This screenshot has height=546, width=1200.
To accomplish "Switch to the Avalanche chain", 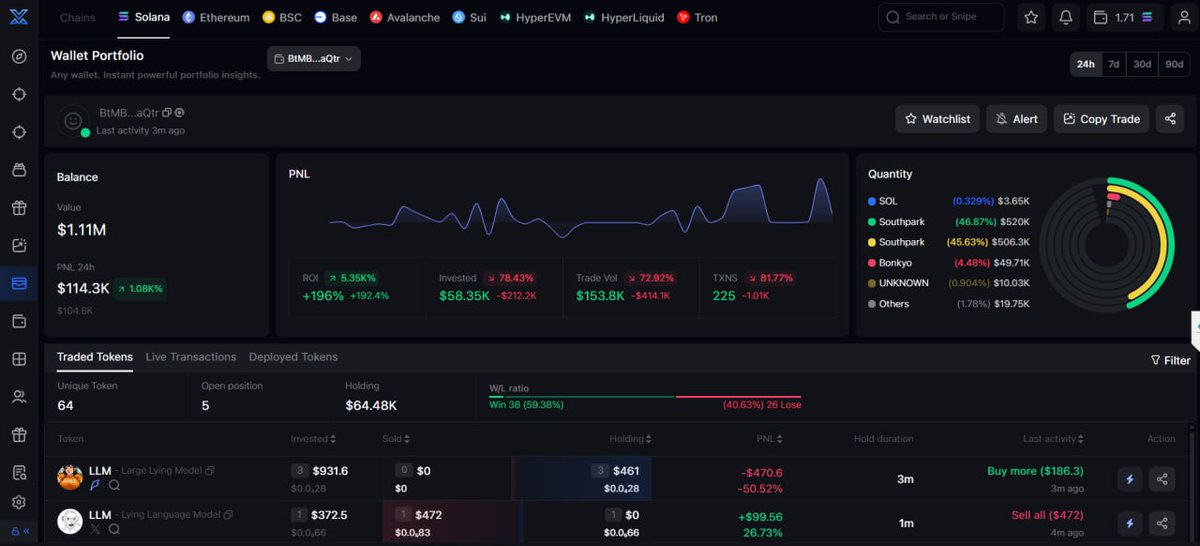I will tap(405, 17).
